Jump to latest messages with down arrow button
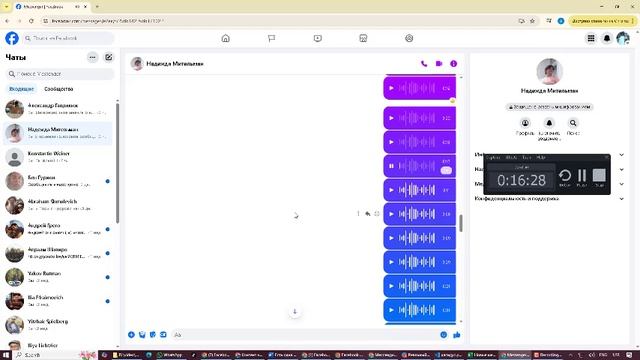The height and width of the screenshot is (360, 640). [x=295, y=312]
